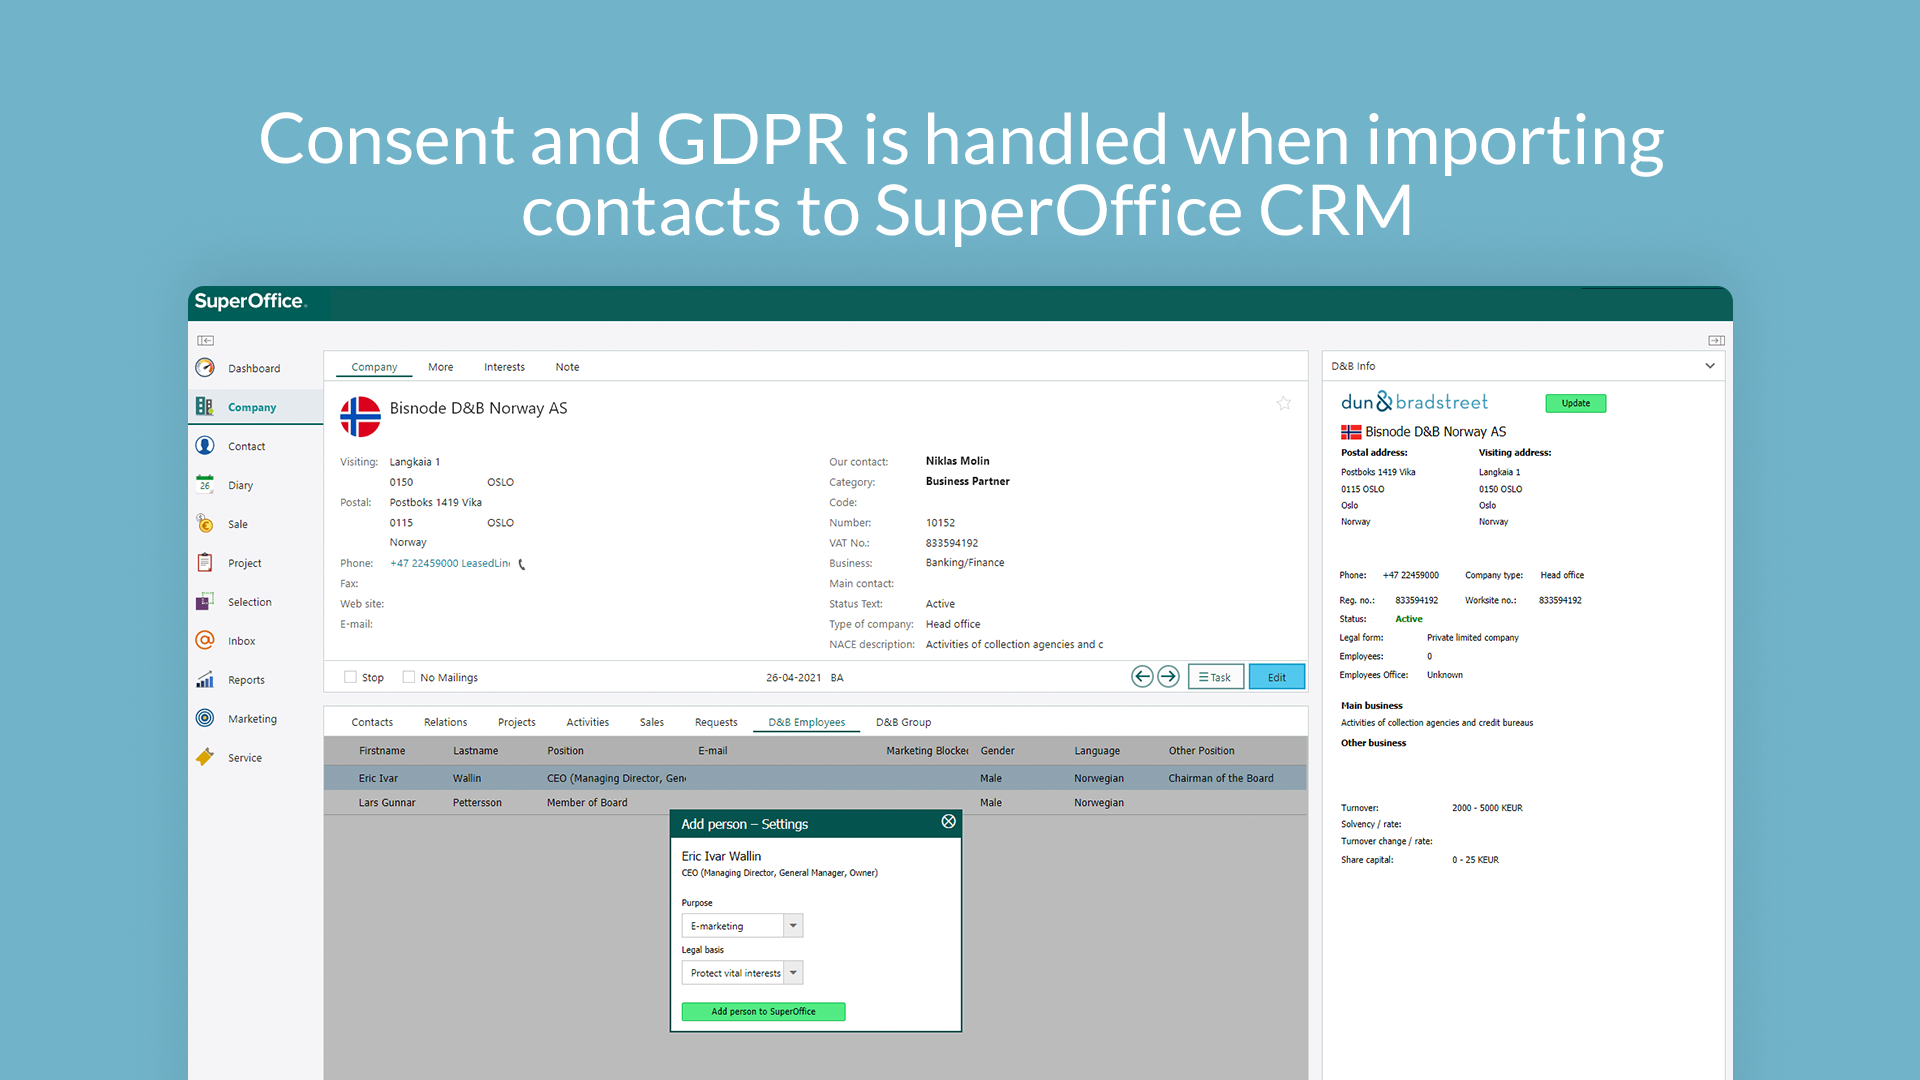Open the Sales tab
1920x1080 pixels.
point(651,722)
